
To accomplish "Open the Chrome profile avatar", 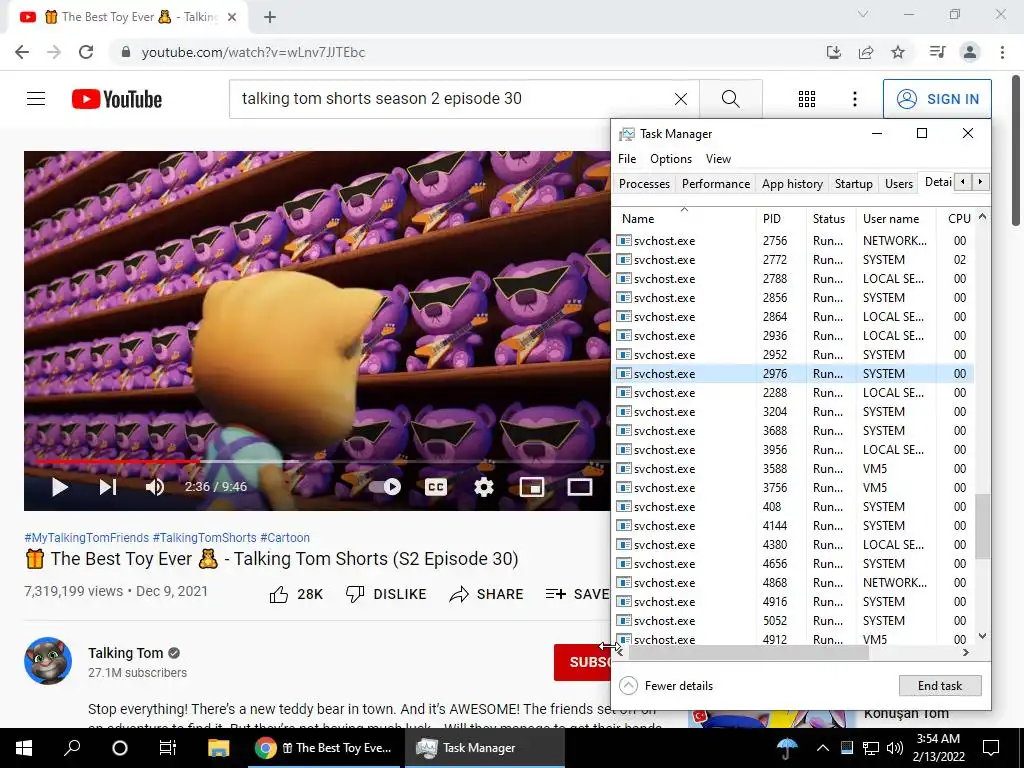I will [970, 52].
